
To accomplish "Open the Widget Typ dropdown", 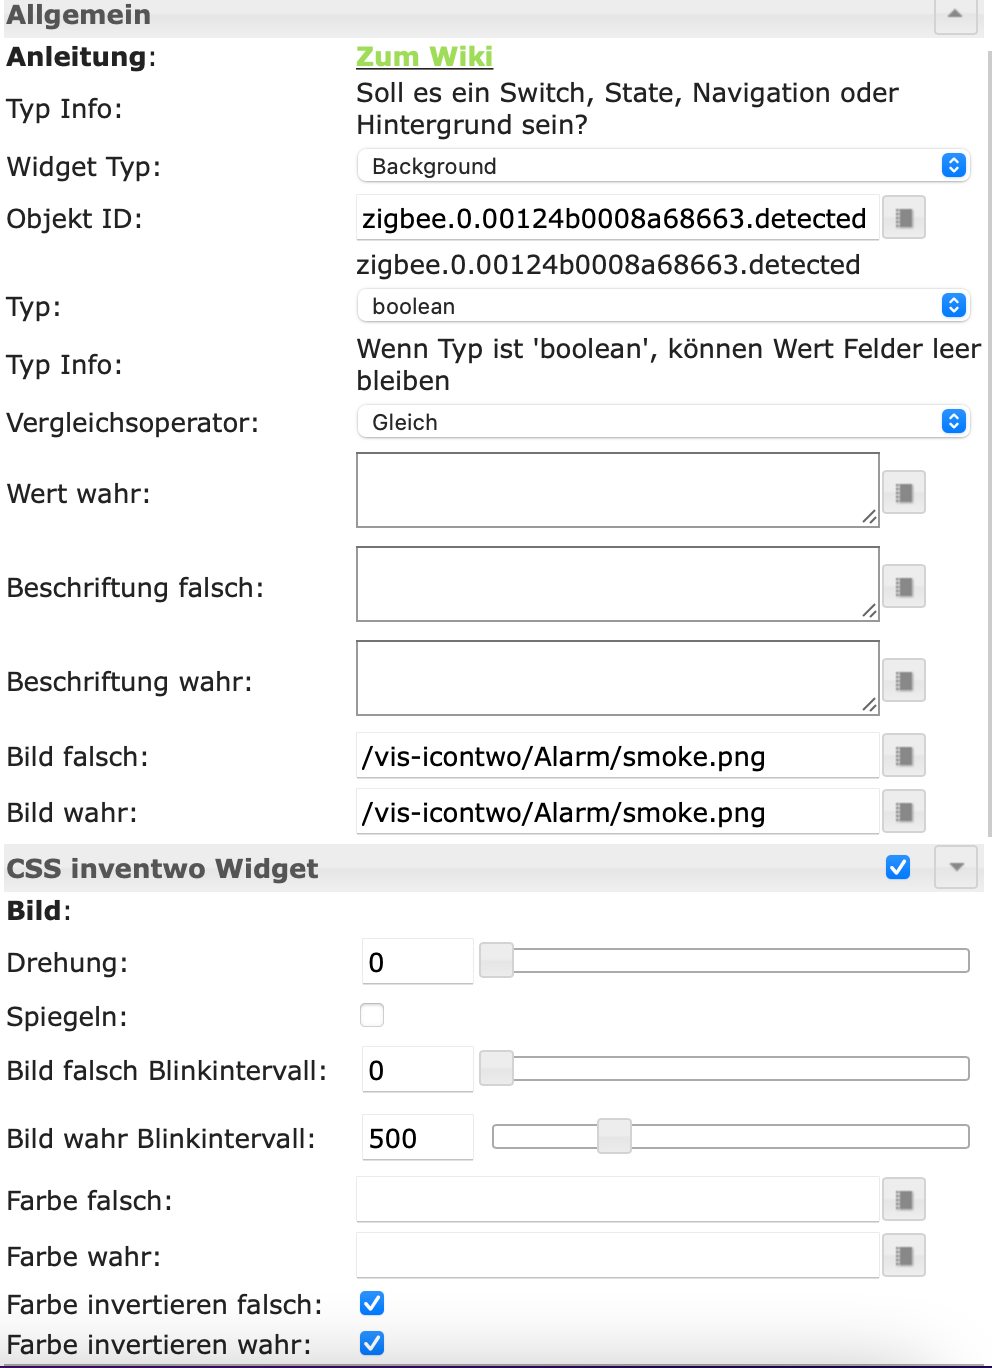I will [x=663, y=166].
